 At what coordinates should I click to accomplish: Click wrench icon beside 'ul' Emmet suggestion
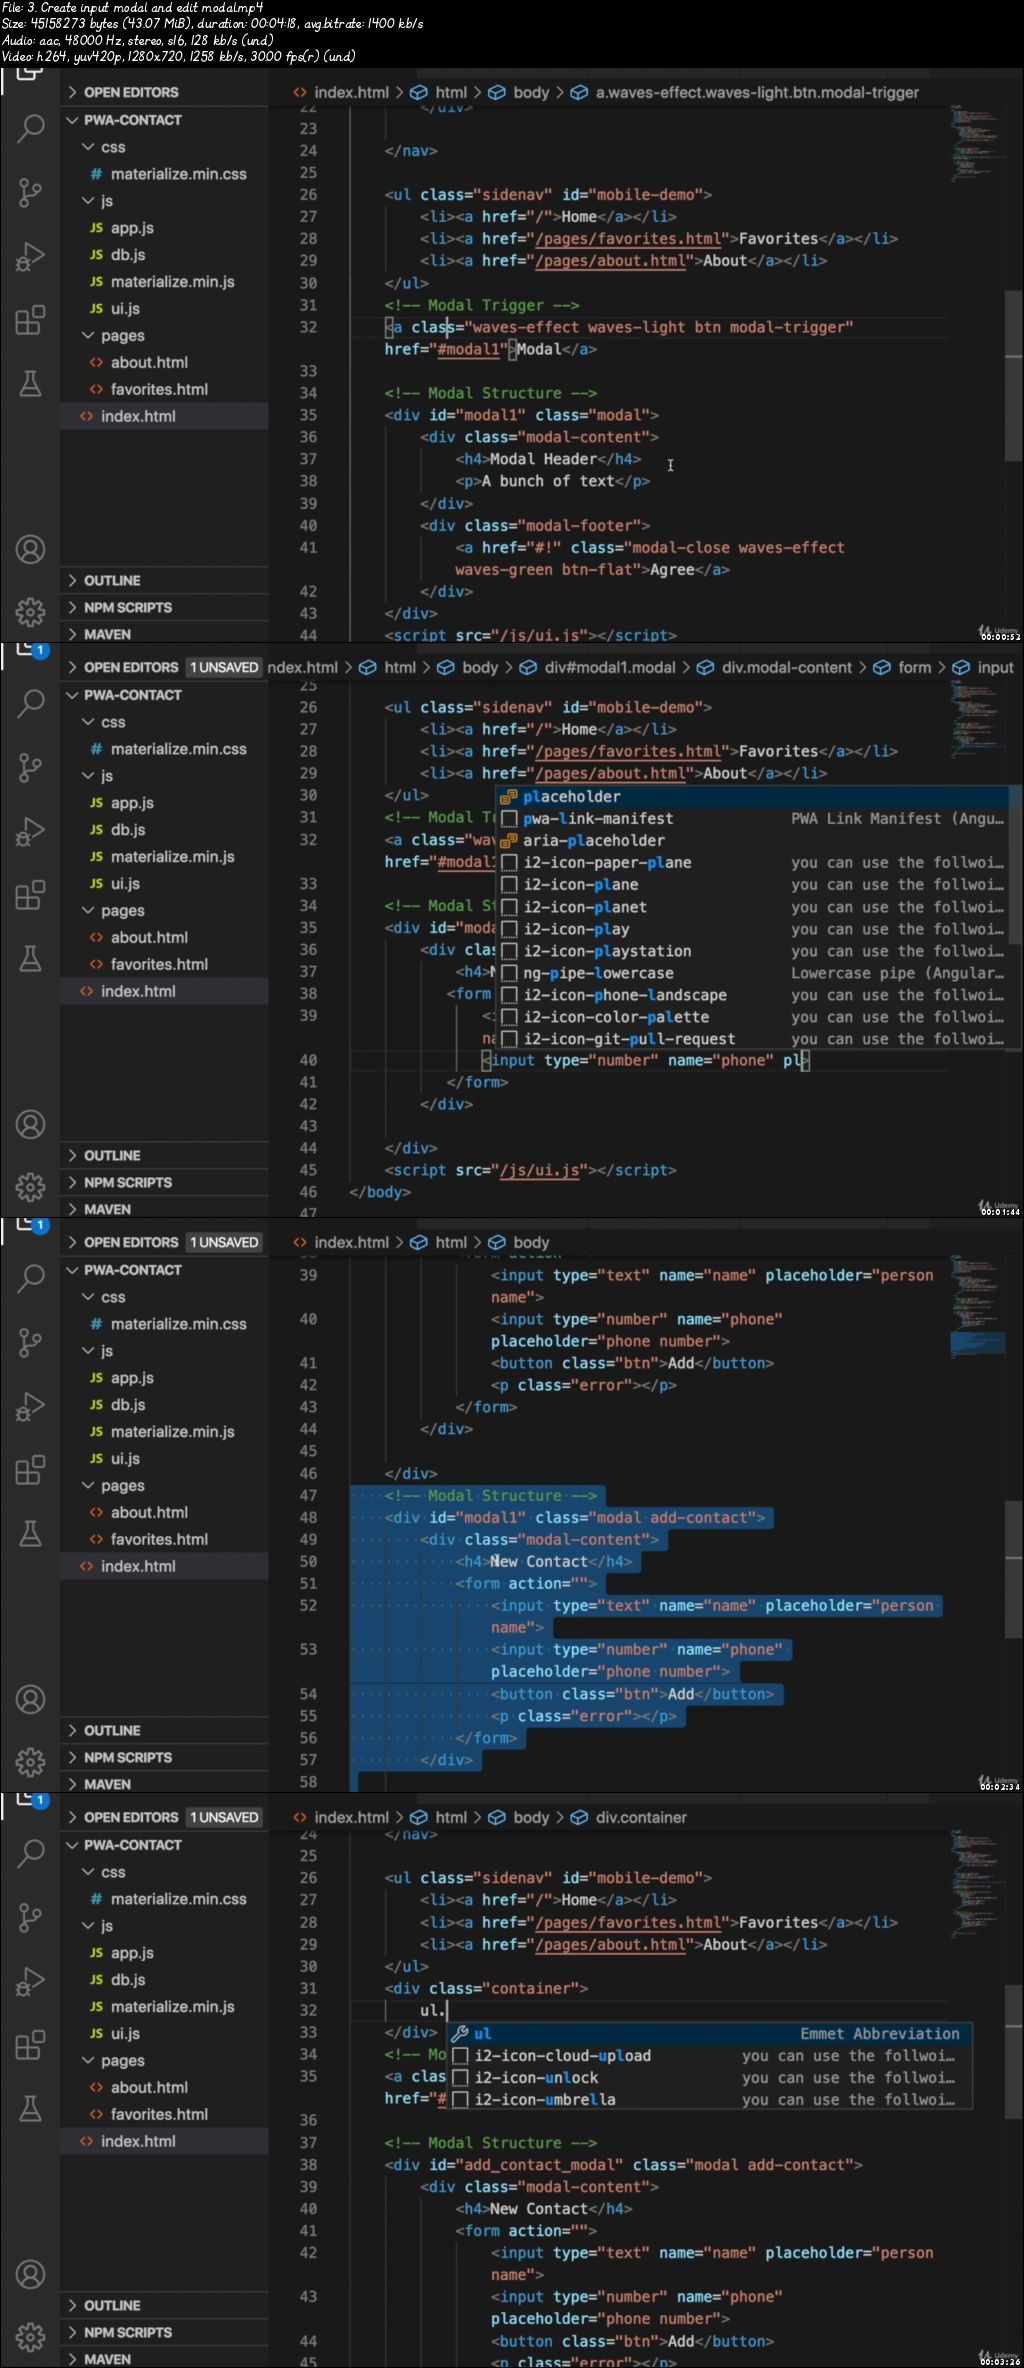[460, 2033]
